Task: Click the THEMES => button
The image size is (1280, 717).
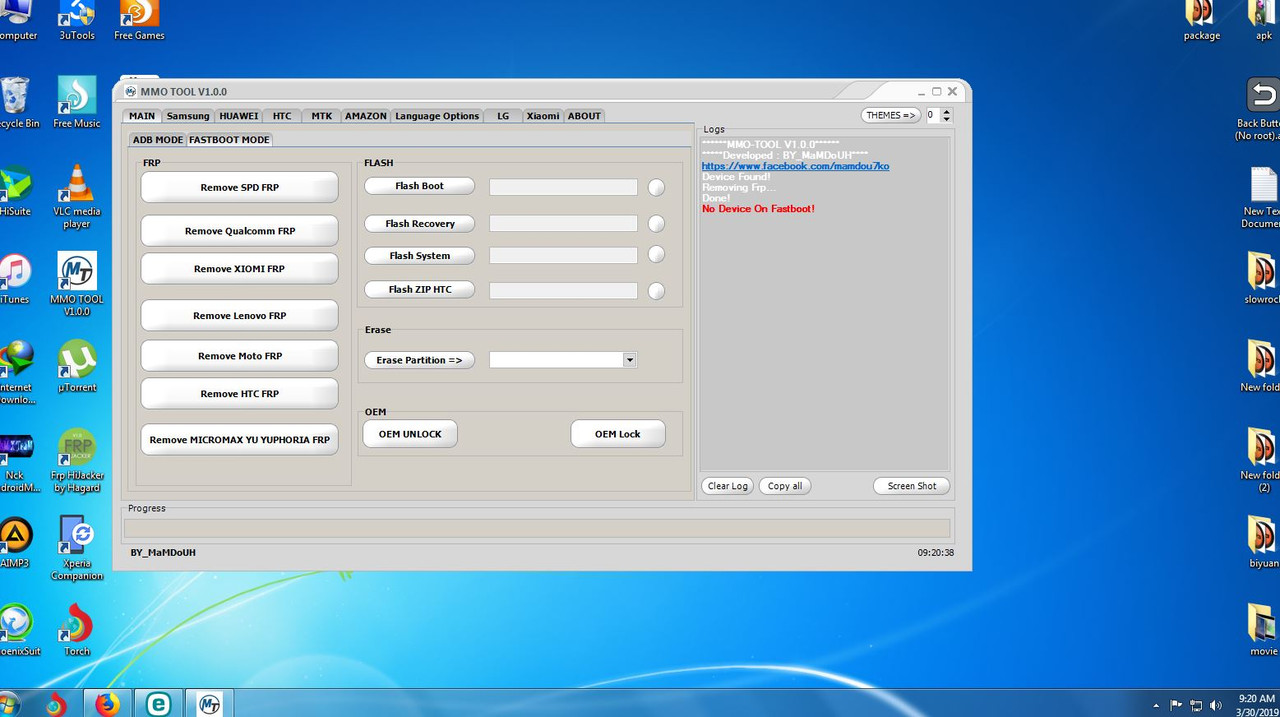Action: coord(891,116)
